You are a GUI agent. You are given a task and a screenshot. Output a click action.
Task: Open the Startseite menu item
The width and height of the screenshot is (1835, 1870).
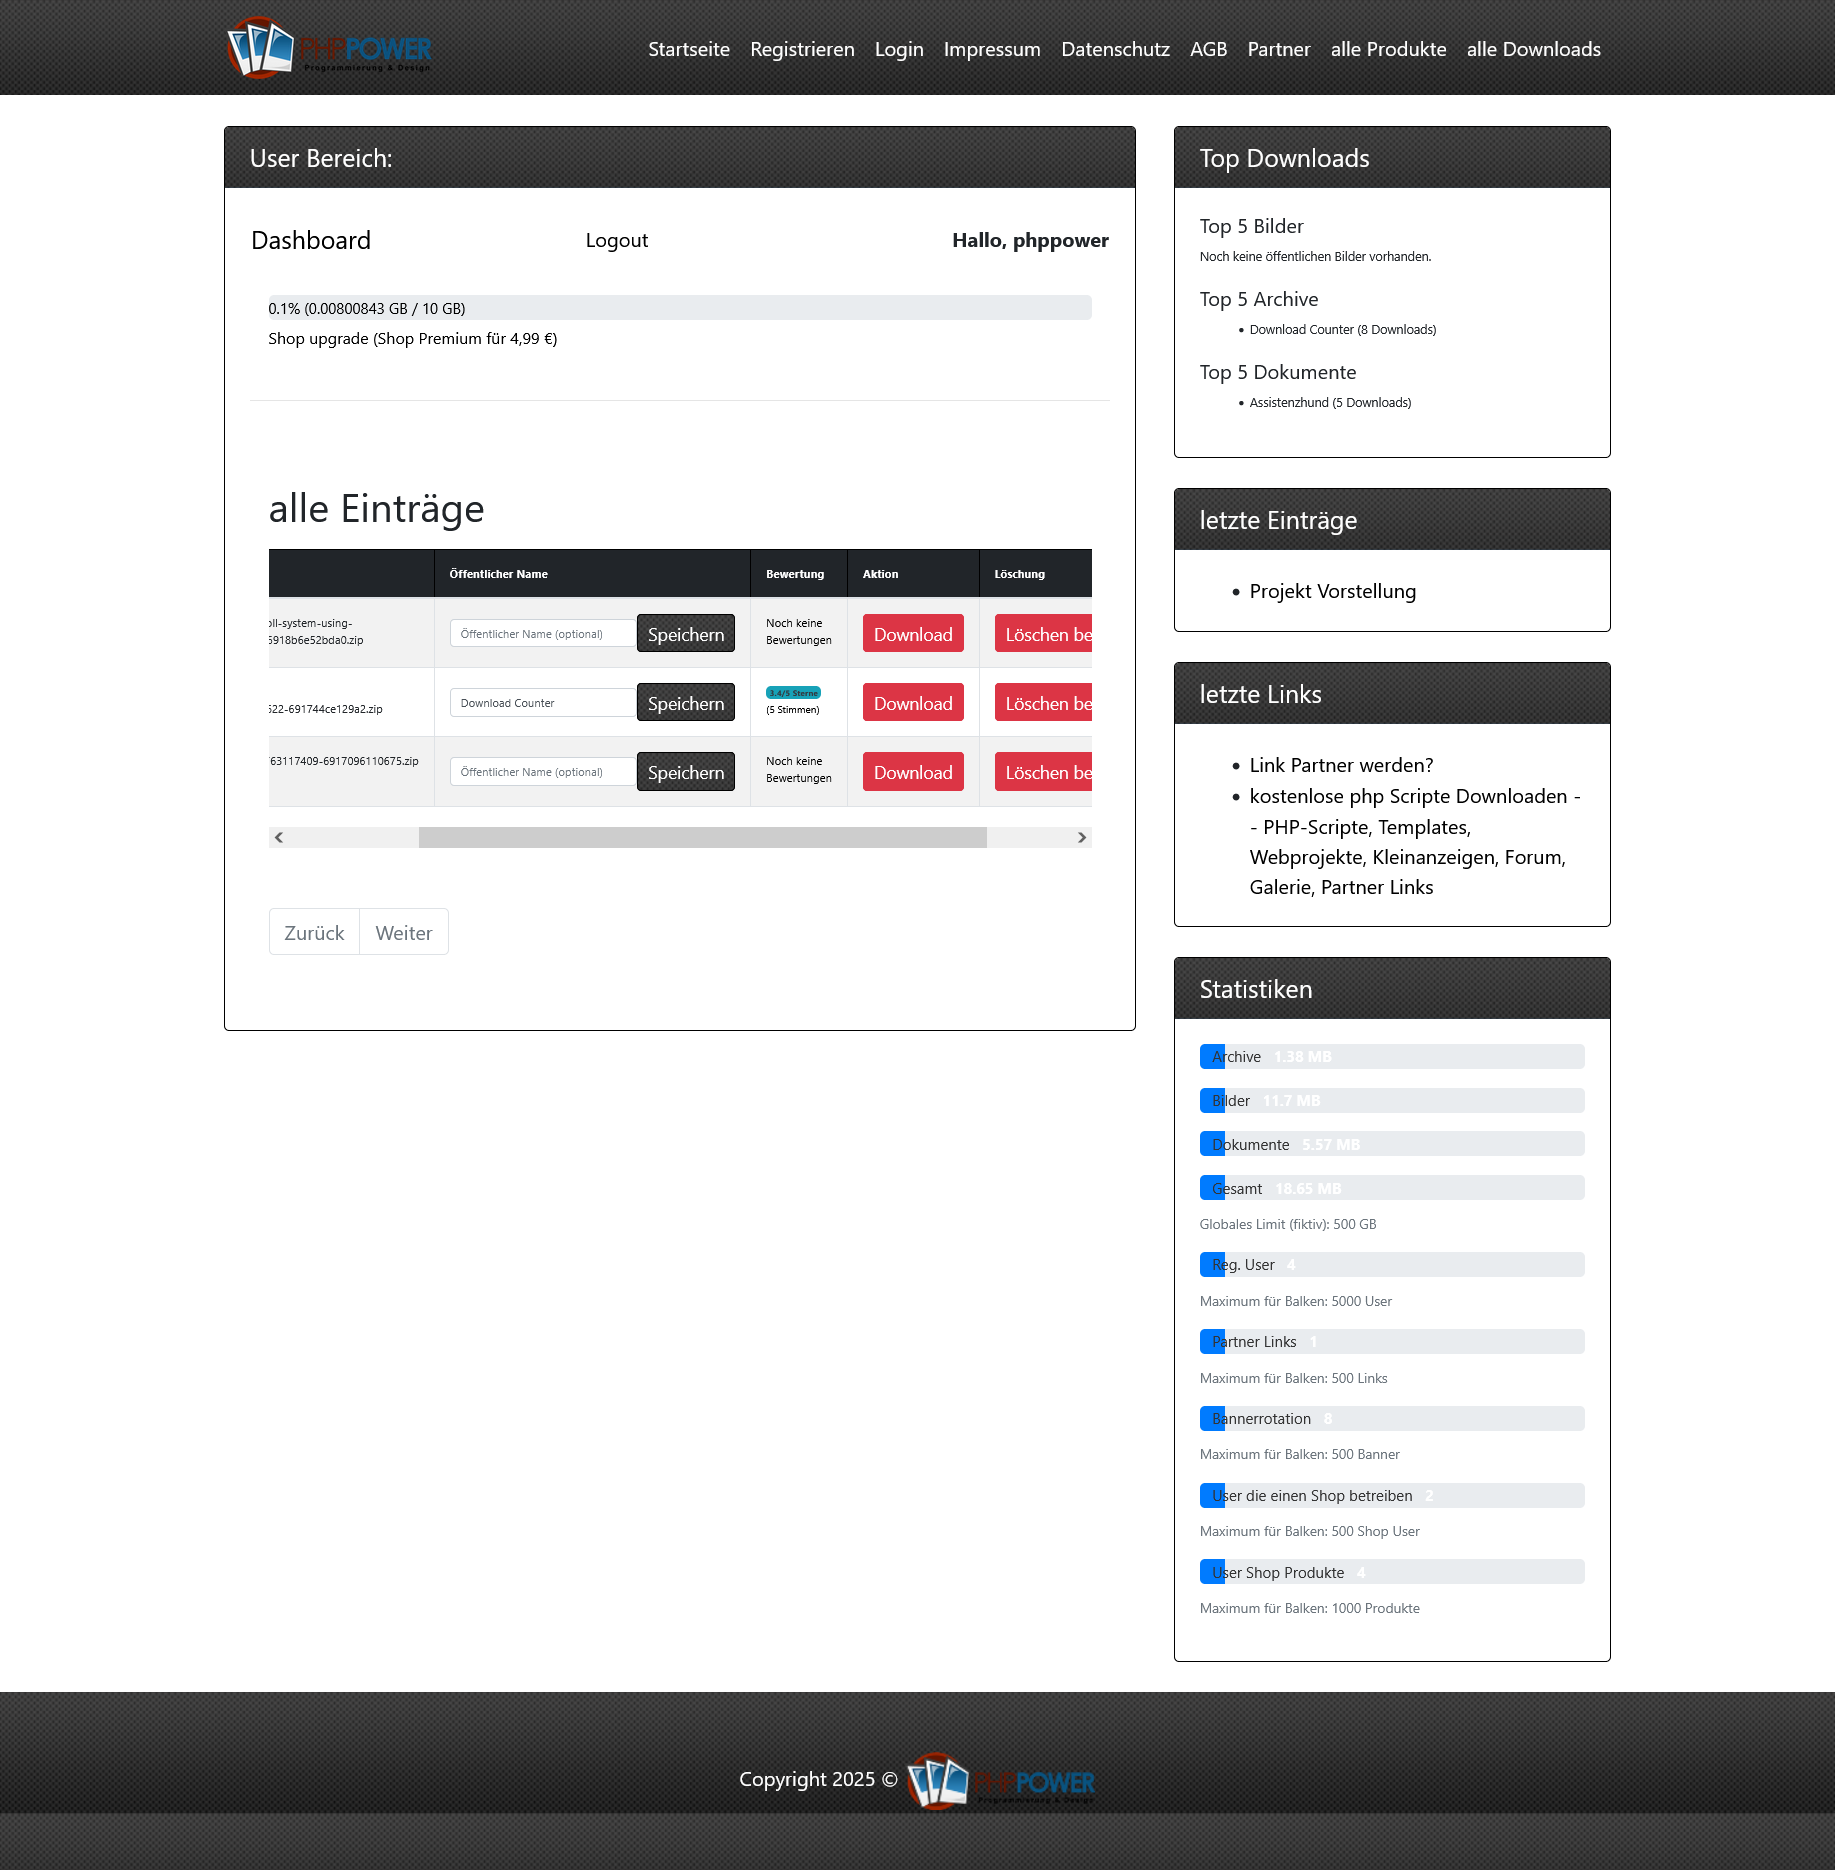tap(688, 49)
